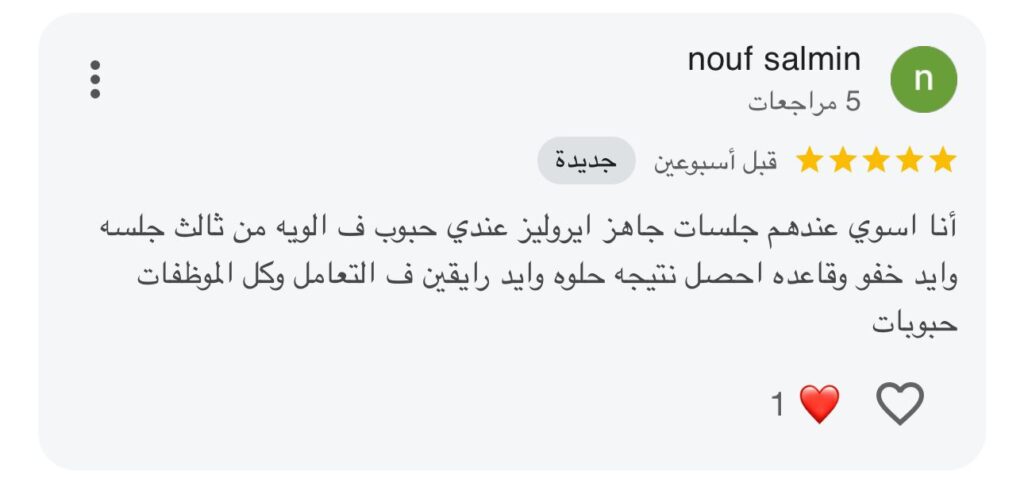Screen dimensions: 1024x495
Task: Click the second star from the left
Action: pyautogui.click(x=843, y=160)
